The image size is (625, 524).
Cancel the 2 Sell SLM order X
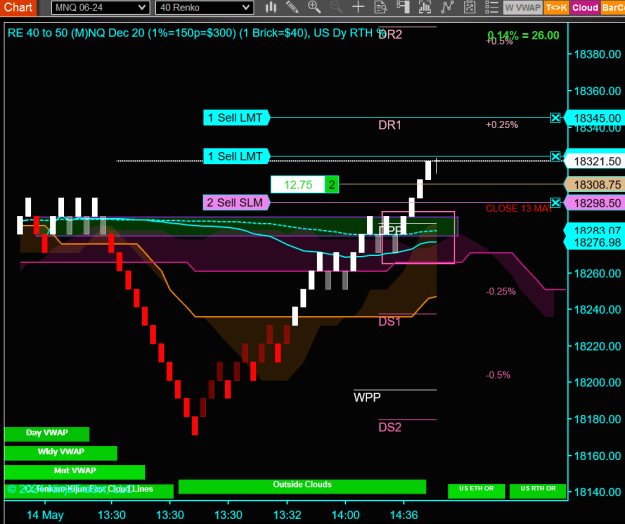(x=555, y=202)
